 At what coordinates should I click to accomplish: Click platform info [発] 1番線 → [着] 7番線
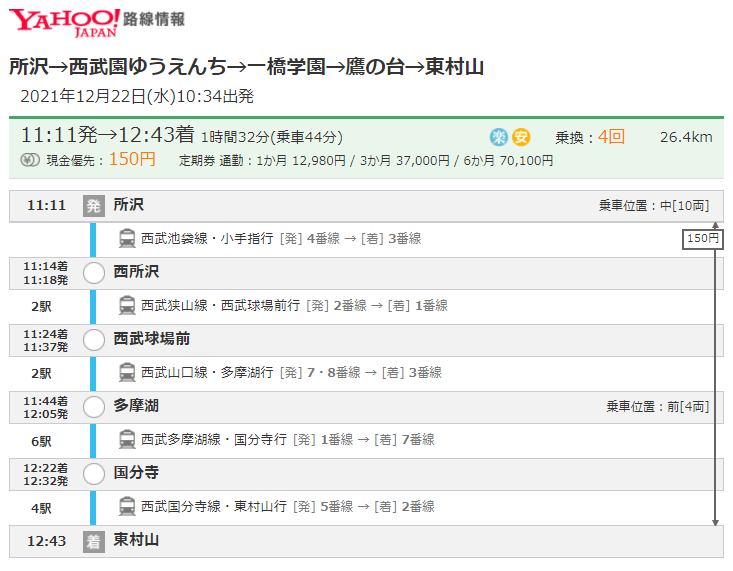(364, 439)
